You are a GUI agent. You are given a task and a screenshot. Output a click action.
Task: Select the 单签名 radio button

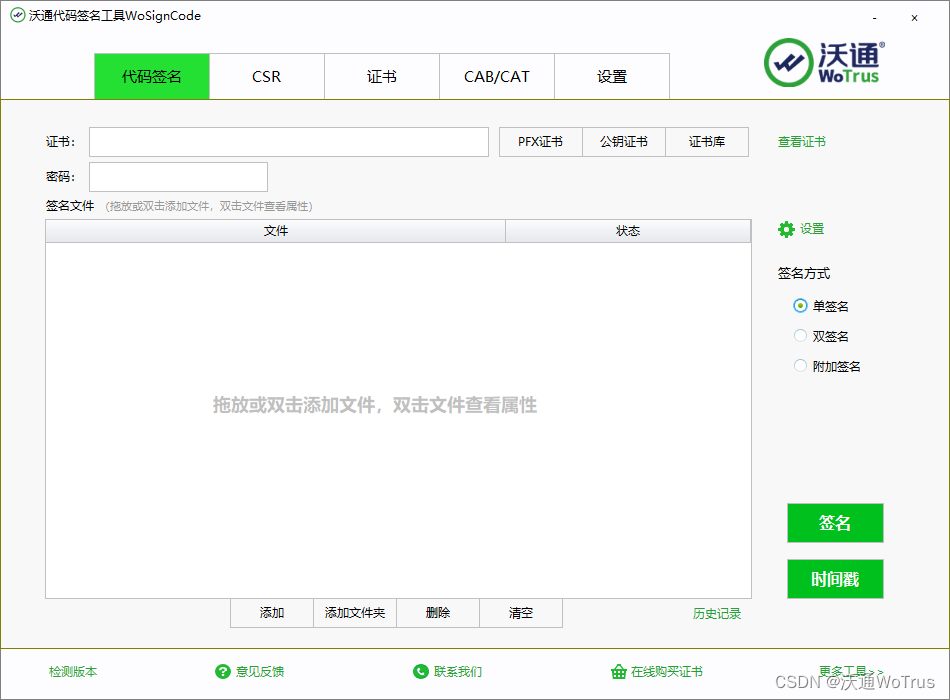800,305
